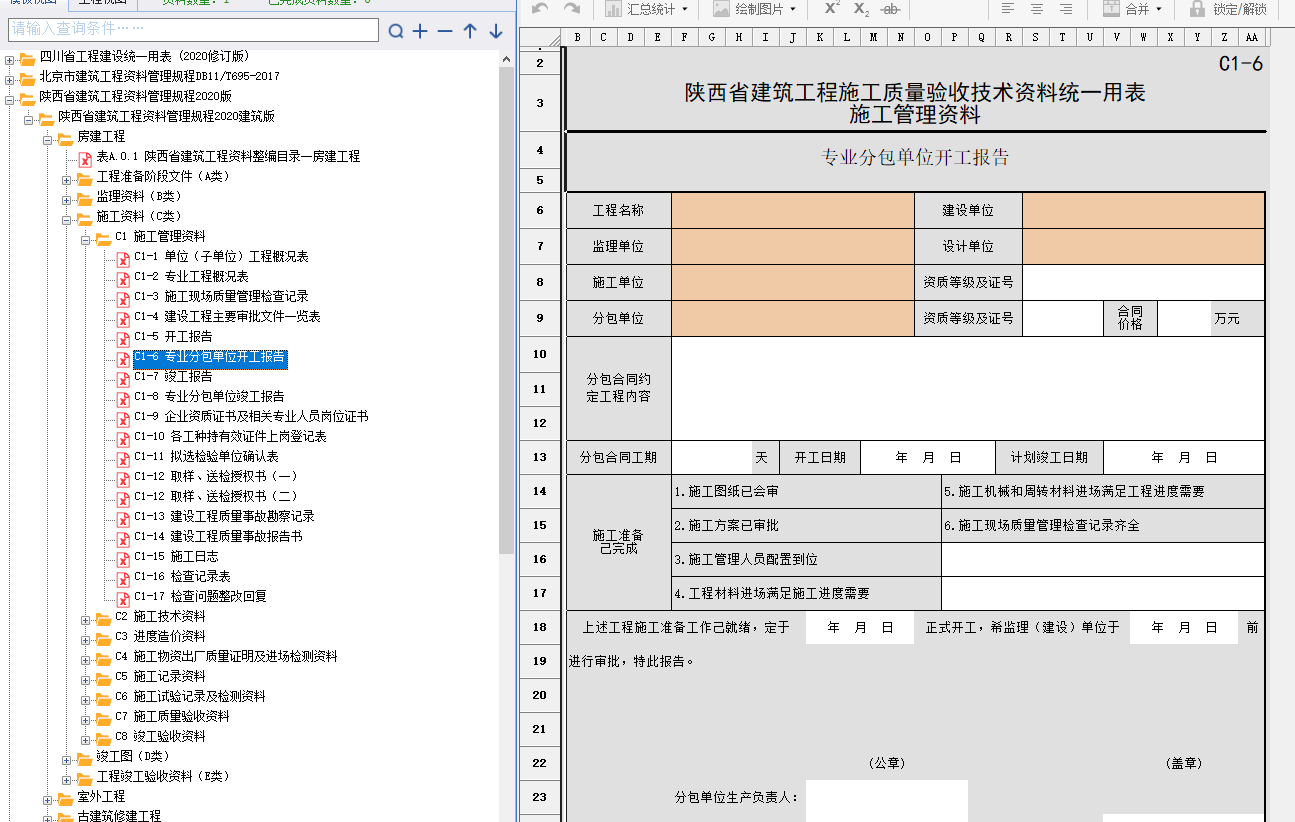Open C1-5 开工报告 in the tree
Screen dimensions: 1295x822
point(173,337)
